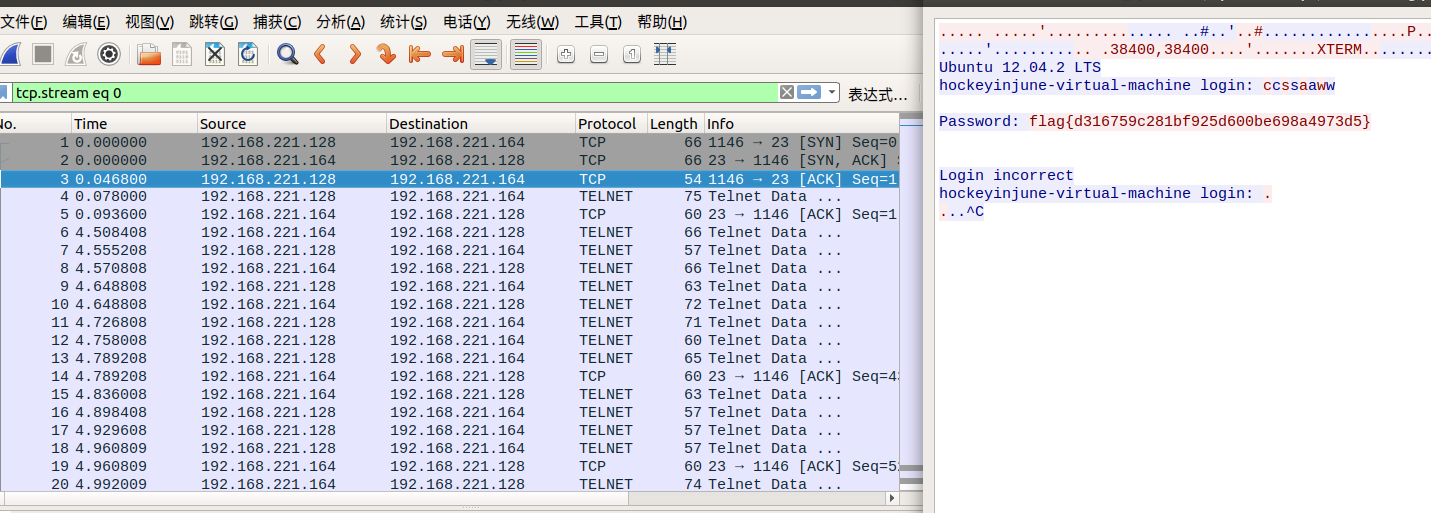Jump to the first packet
Image resolution: width=1431 pixels, height=513 pixels.
[x=420, y=54]
